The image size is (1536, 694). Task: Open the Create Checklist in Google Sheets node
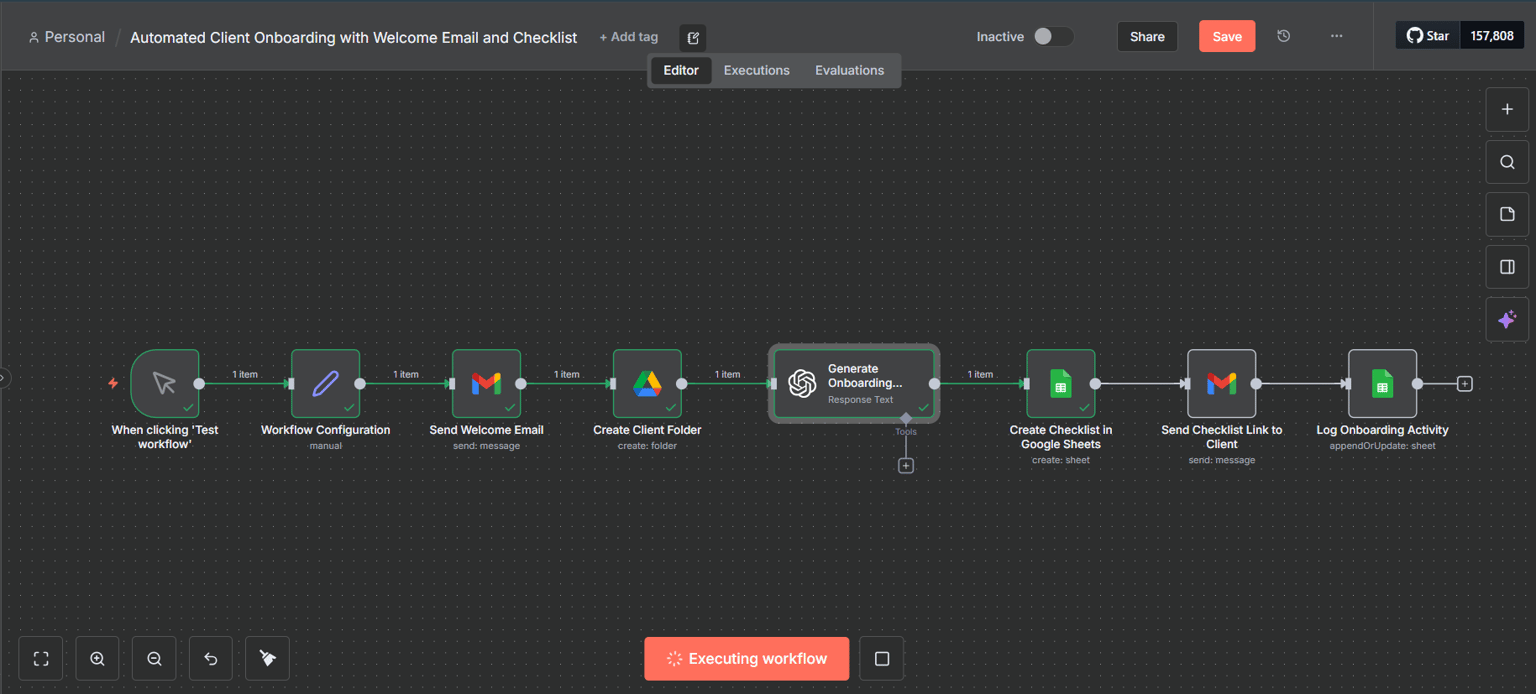pos(1061,383)
